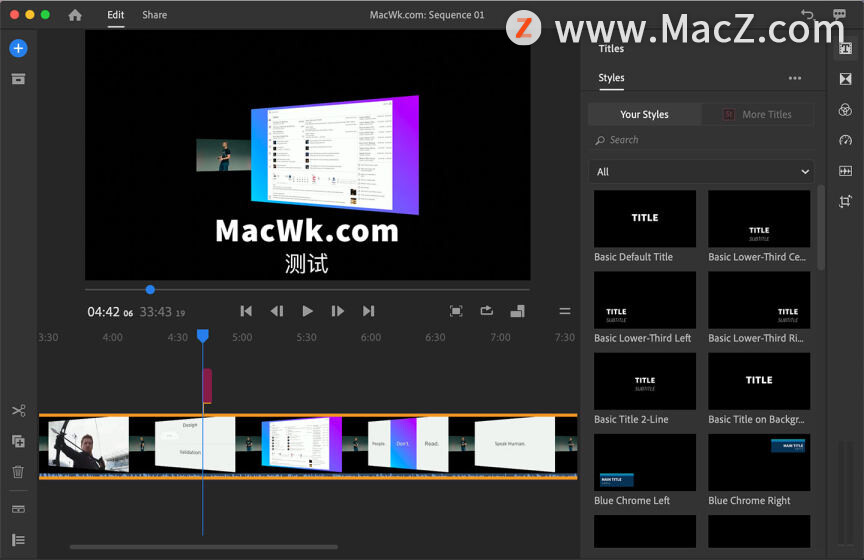Select the Split clip scissors tool
Screen dimensions: 864x560
point(18,411)
